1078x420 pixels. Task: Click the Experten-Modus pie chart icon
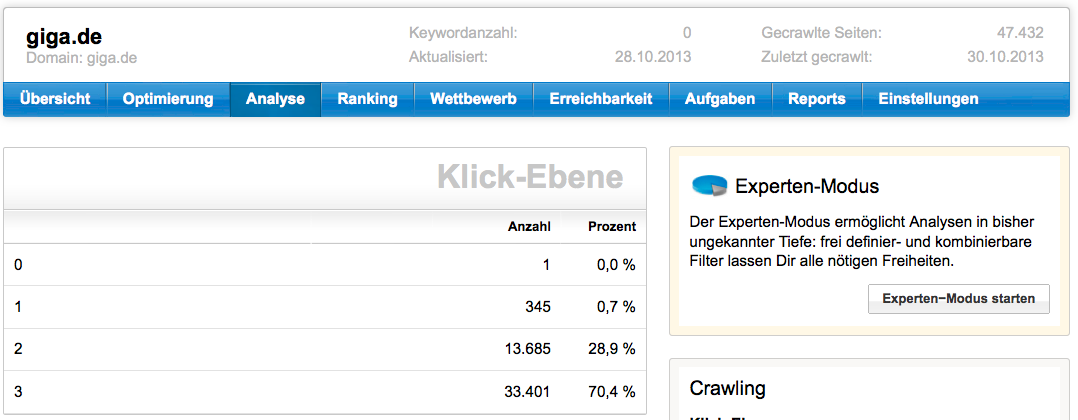point(709,186)
